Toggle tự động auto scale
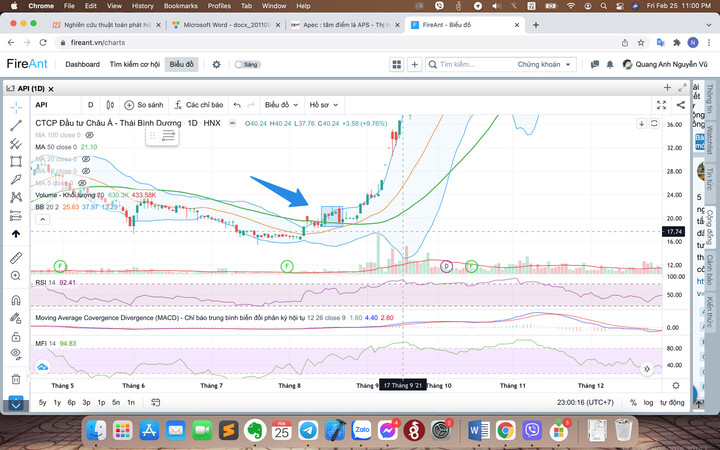Screen dimensions: 720x450 tap(672, 402)
